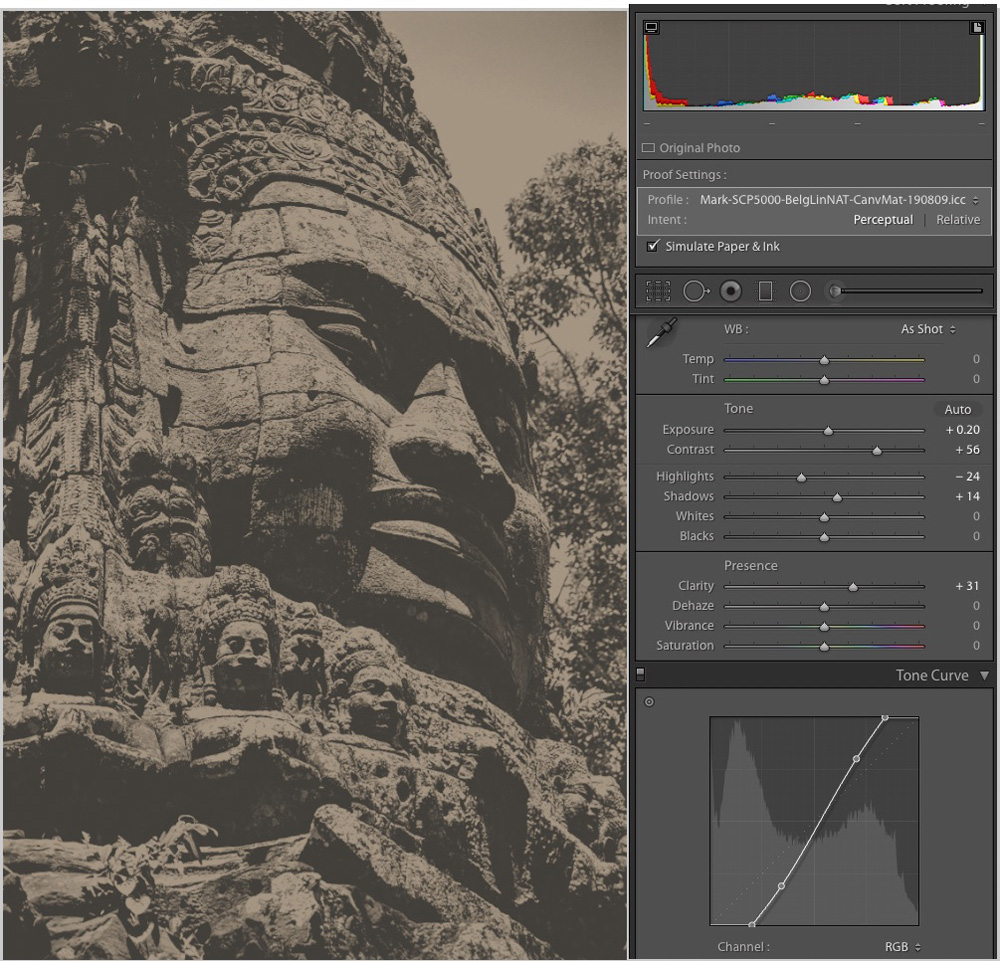Choose Perceptual rendering intent
Viewport: 1000px width, 961px height.
(882, 220)
